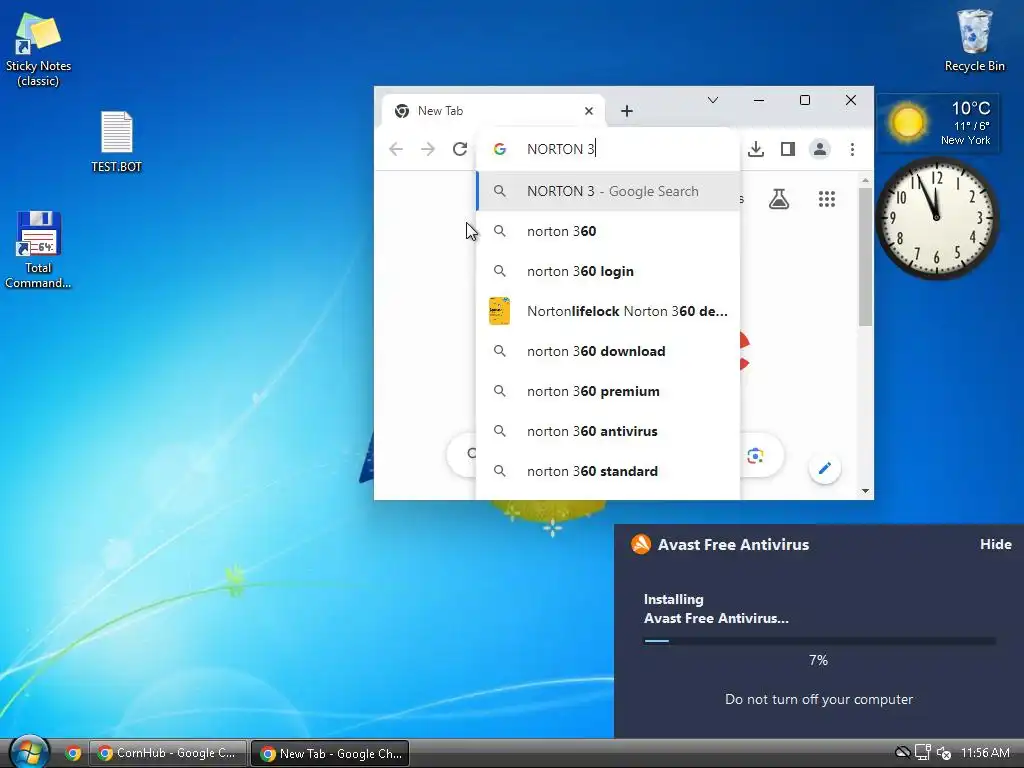Open the taskbar clock showing 11:56 AM

[985, 753]
